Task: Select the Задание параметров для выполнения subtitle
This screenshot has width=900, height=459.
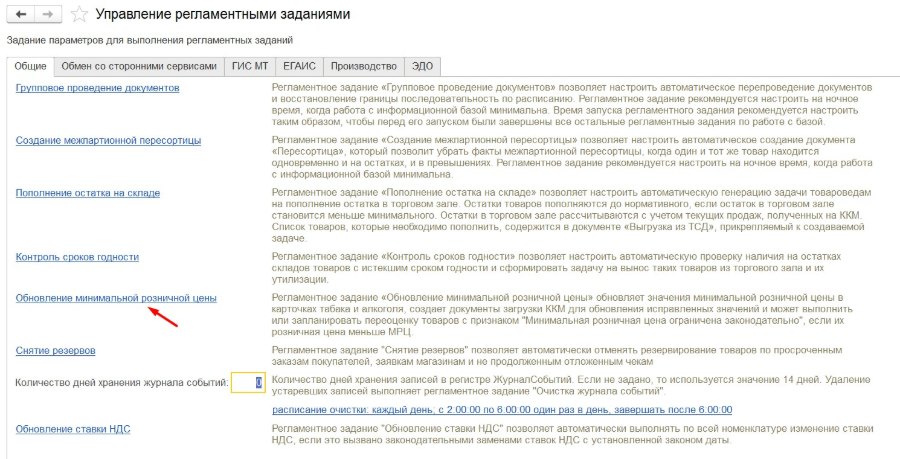Action: [x=150, y=40]
